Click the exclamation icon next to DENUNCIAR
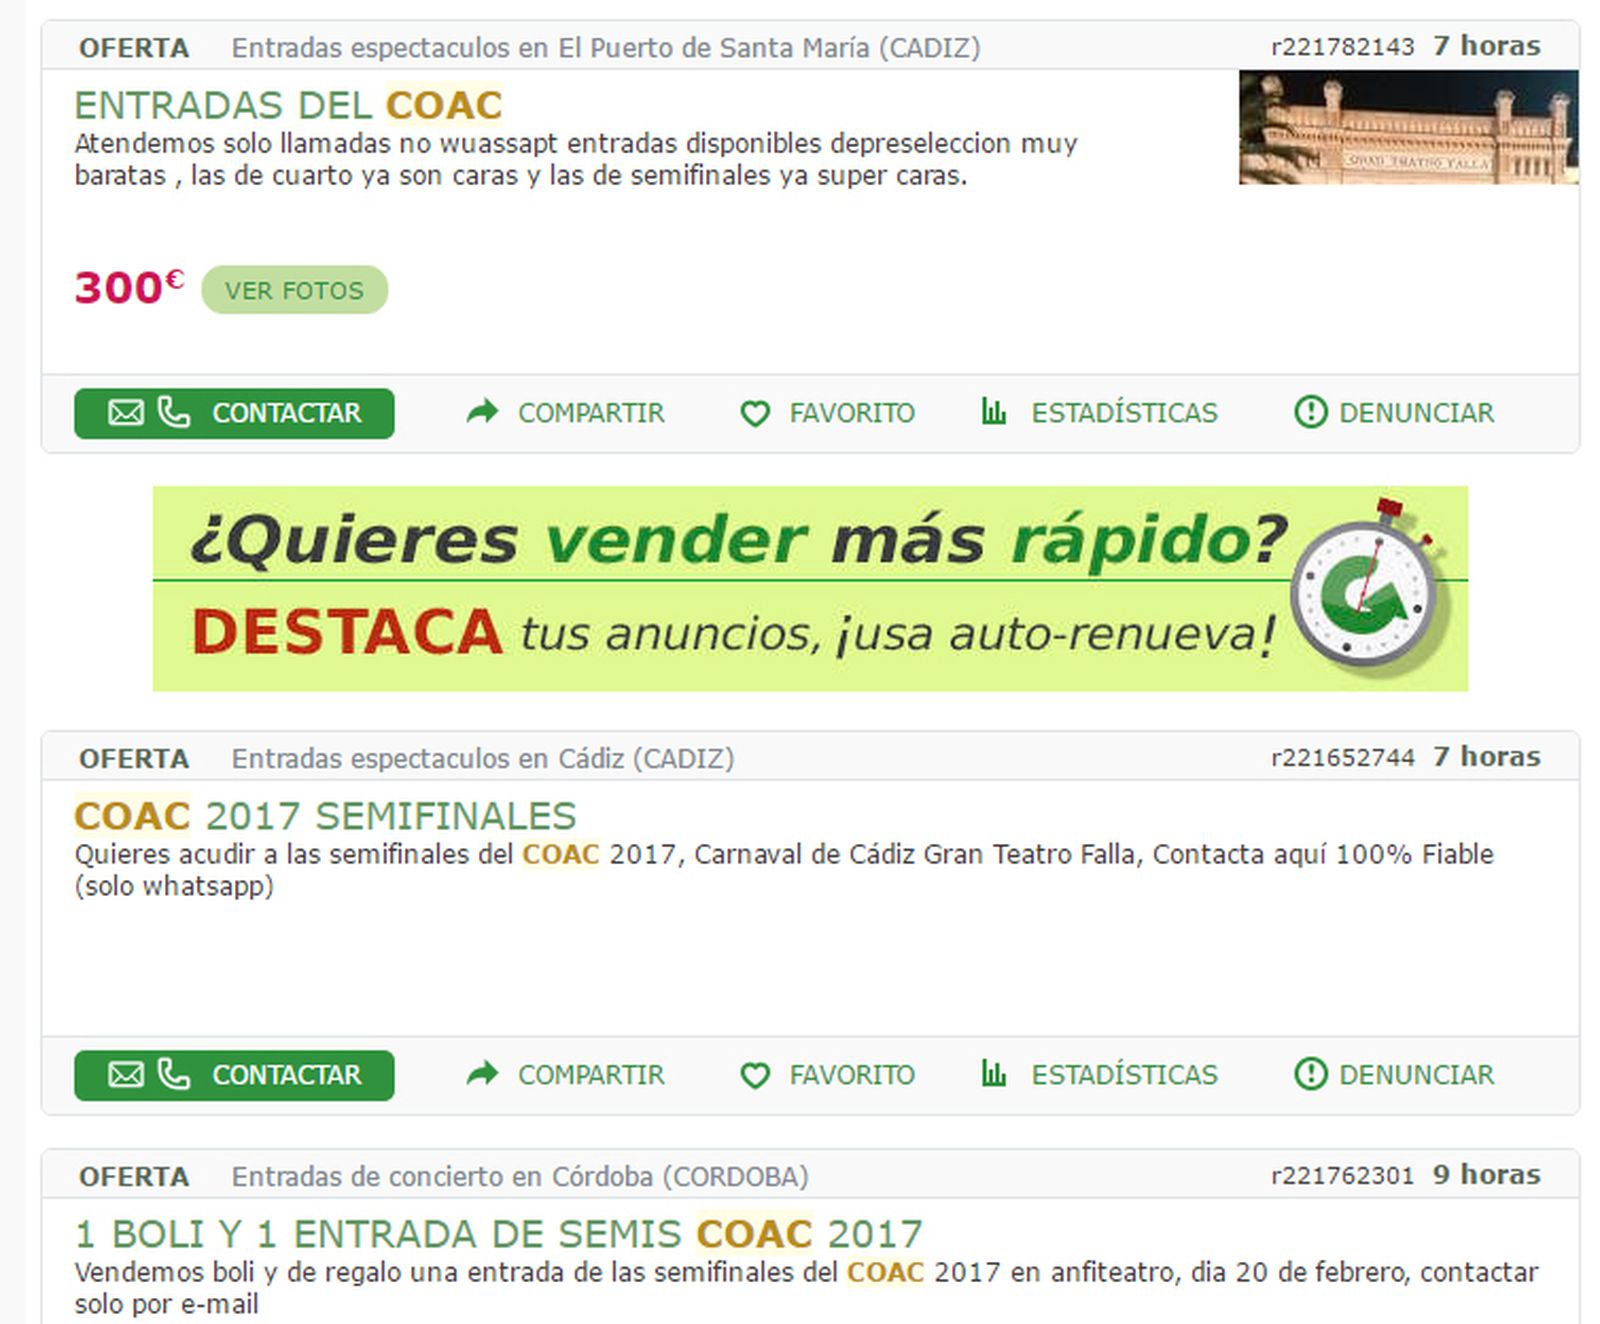The width and height of the screenshot is (1600, 1324). 1310,412
